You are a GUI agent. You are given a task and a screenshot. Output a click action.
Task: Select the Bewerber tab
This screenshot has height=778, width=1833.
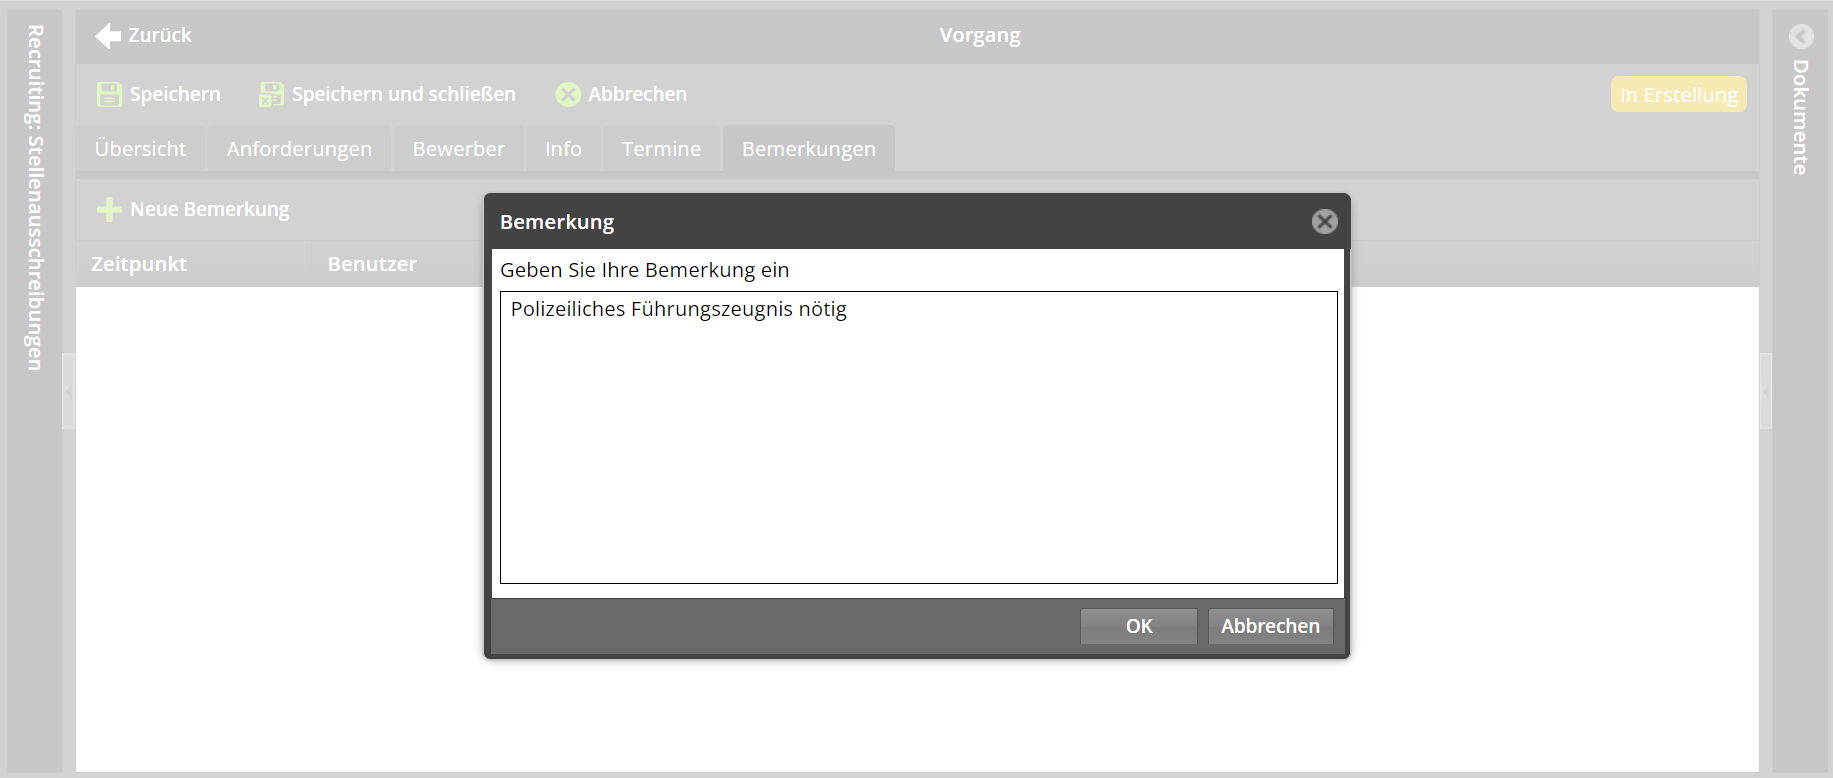coord(459,149)
